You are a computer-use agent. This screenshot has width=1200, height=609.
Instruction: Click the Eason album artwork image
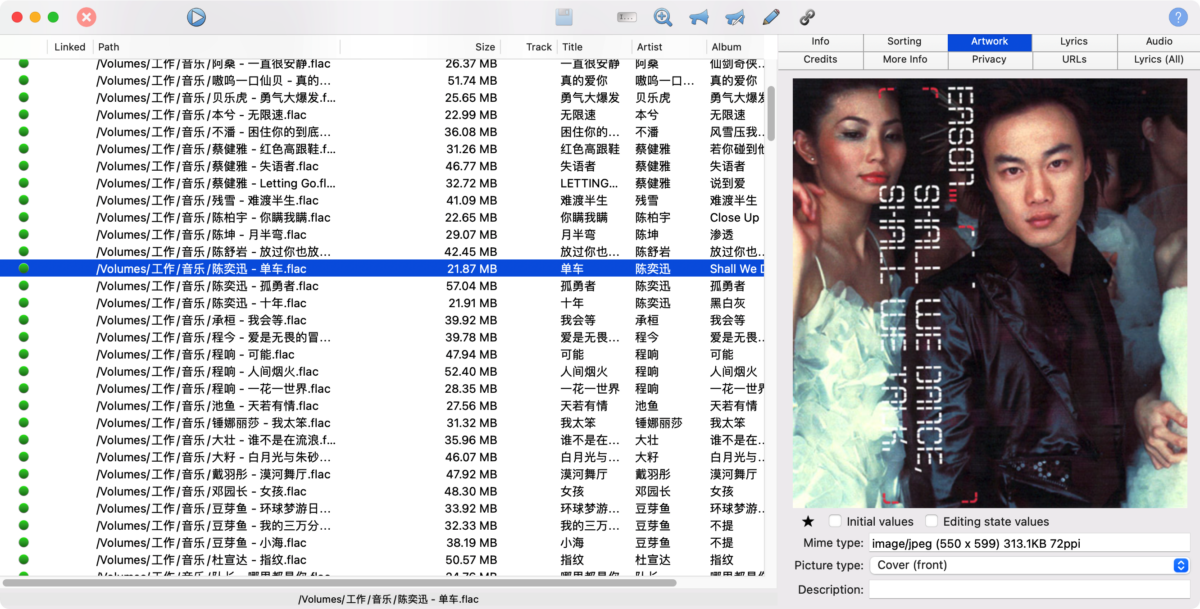(x=989, y=292)
